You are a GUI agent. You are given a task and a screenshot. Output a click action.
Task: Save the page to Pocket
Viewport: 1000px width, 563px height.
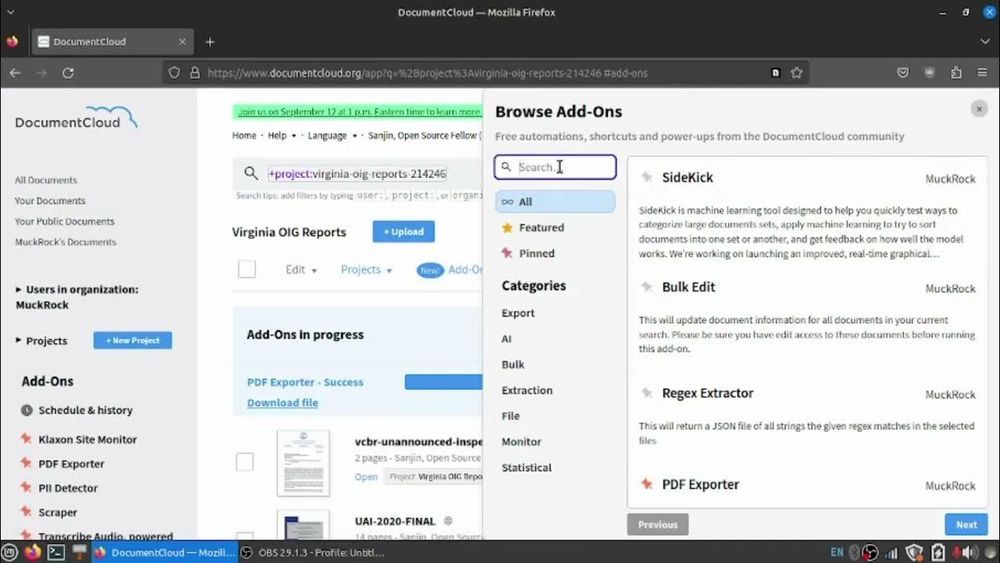(x=902, y=73)
